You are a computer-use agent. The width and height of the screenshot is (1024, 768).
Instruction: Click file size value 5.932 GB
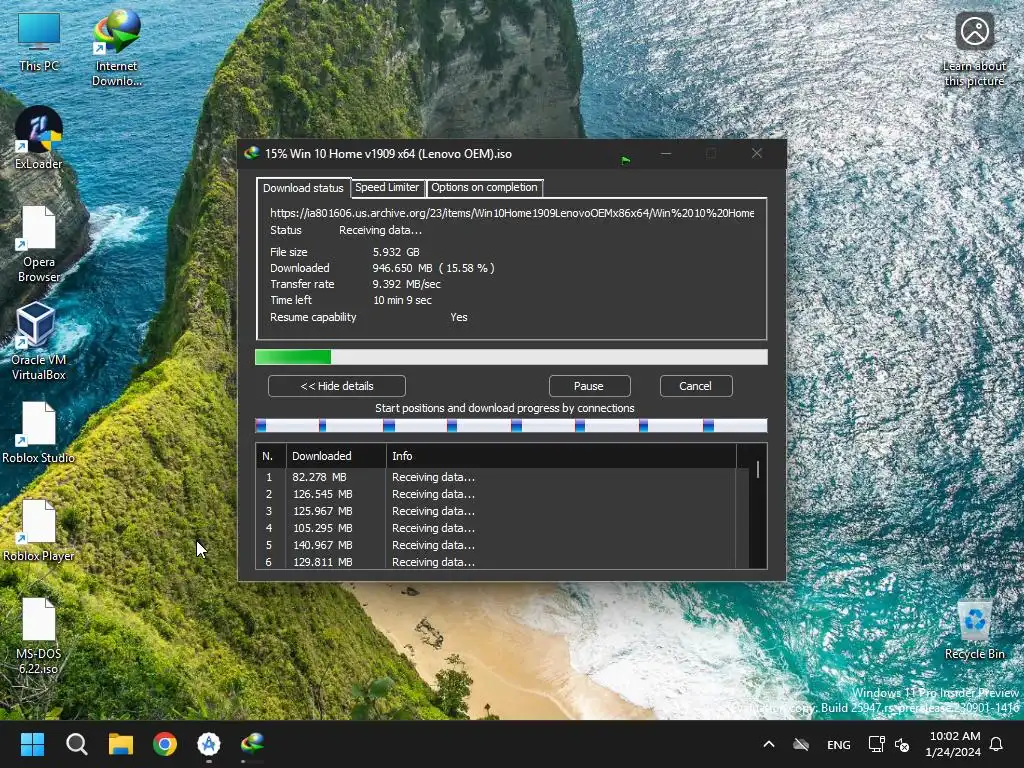coord(396,252)
